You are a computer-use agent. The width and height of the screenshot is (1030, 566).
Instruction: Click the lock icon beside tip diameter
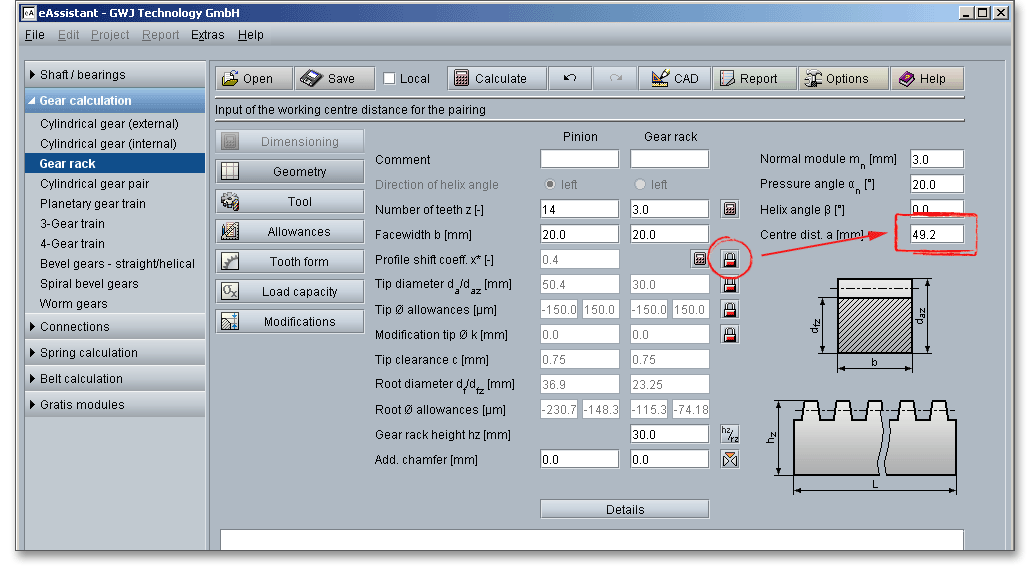tap(730, 285)
